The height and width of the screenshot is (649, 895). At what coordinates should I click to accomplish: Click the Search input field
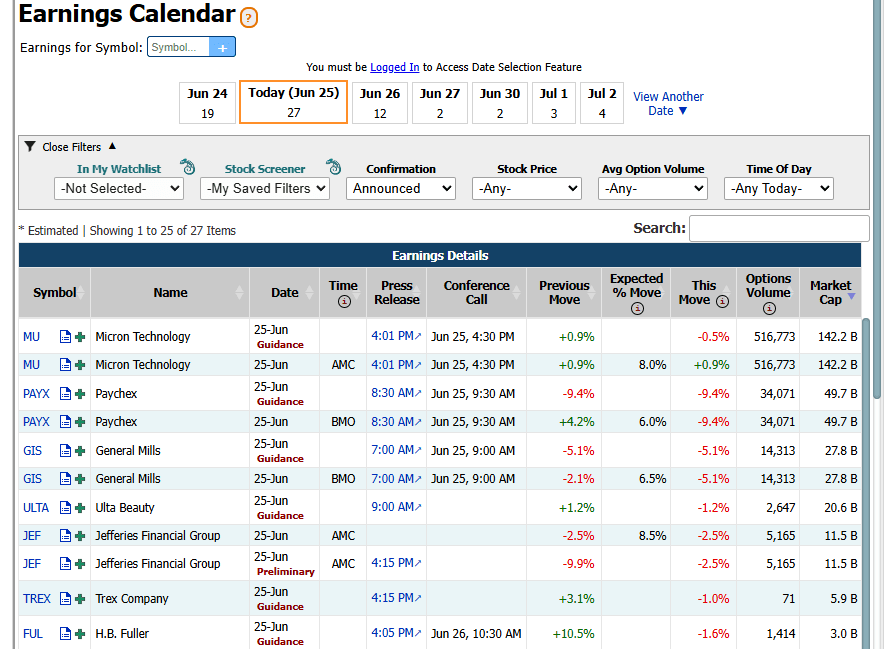[x=779, y=228]
